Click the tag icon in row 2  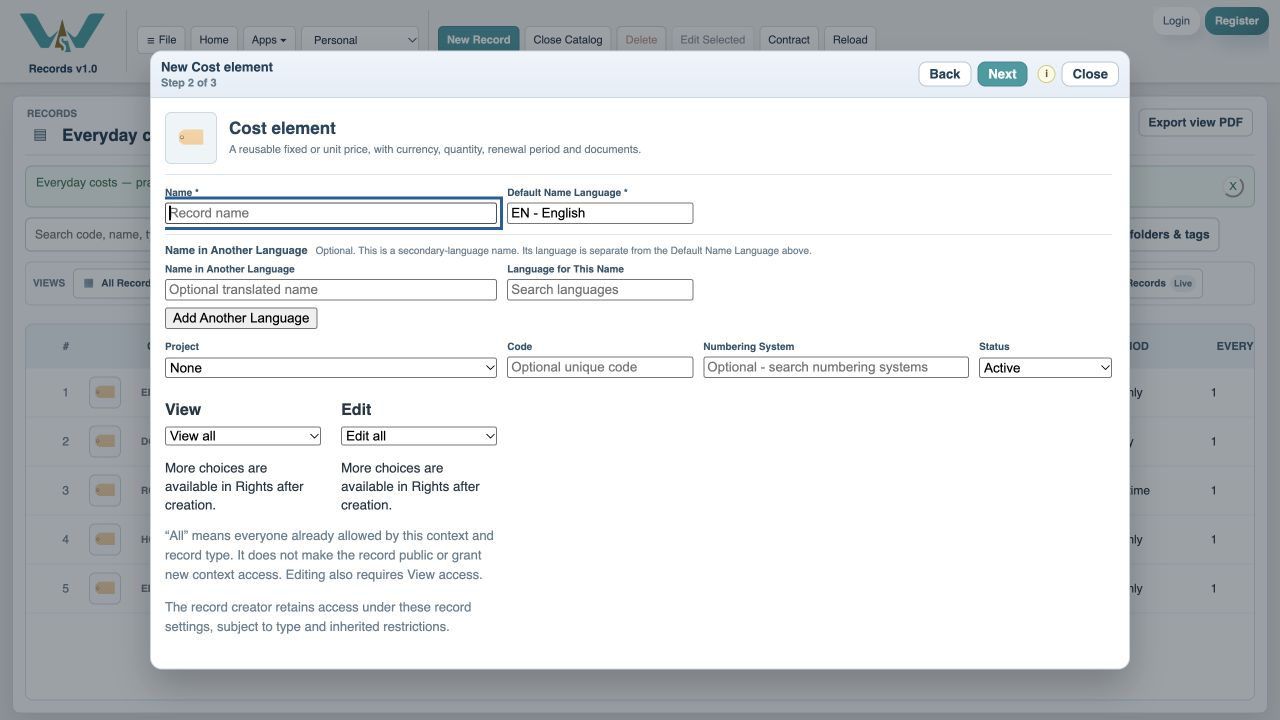click(x=105, y=442)
